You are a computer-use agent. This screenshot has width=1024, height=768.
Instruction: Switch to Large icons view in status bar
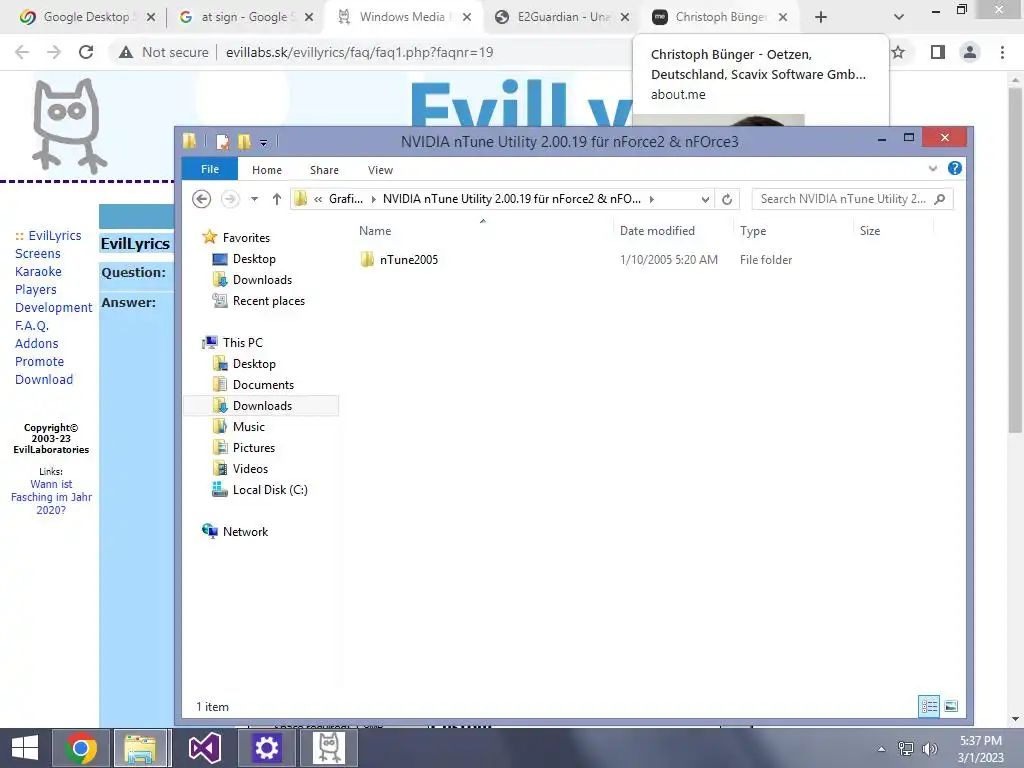click(x=952, y=706)
